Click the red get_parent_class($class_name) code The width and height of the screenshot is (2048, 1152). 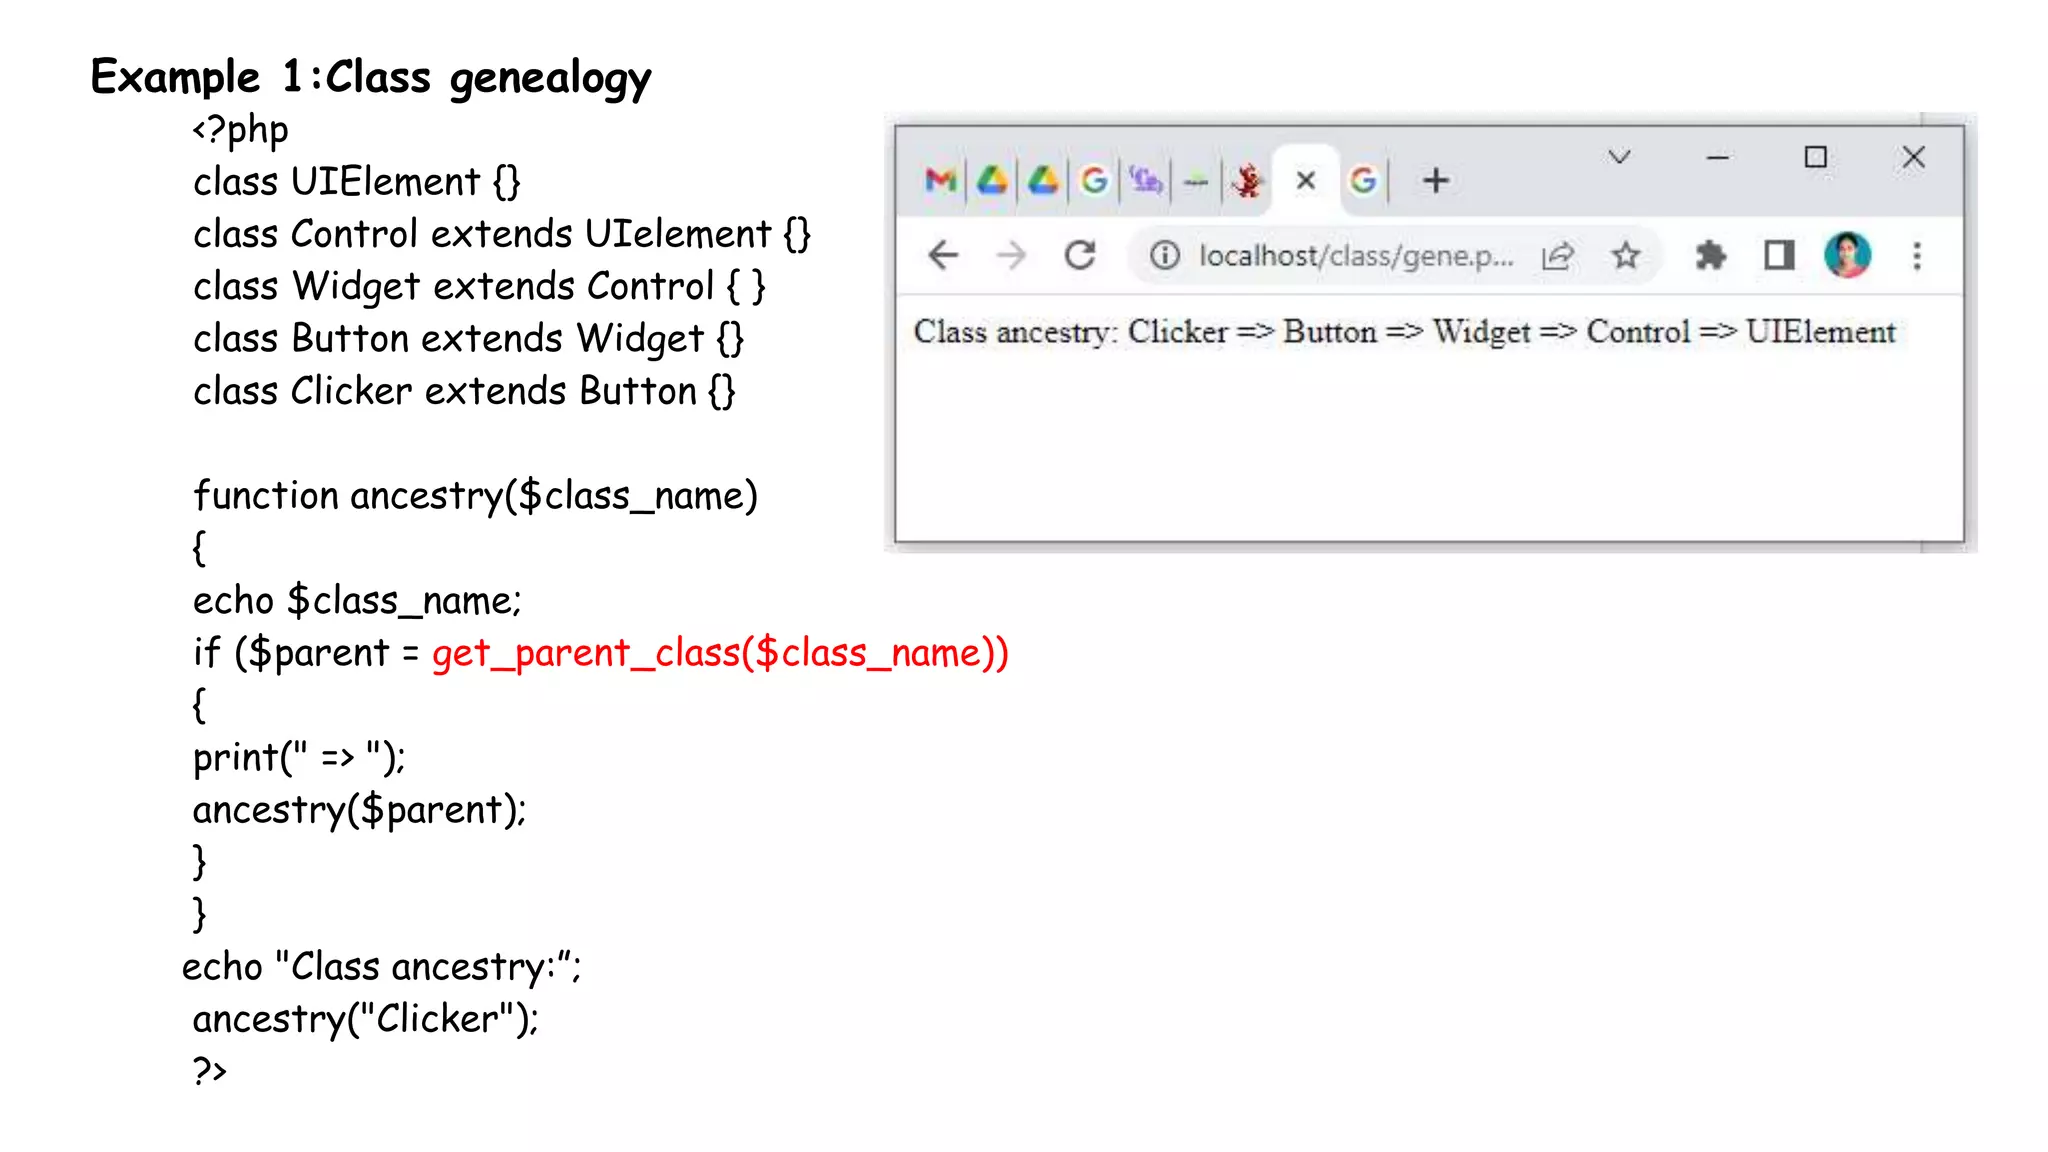pyautogui.click(x=720, y=654)
